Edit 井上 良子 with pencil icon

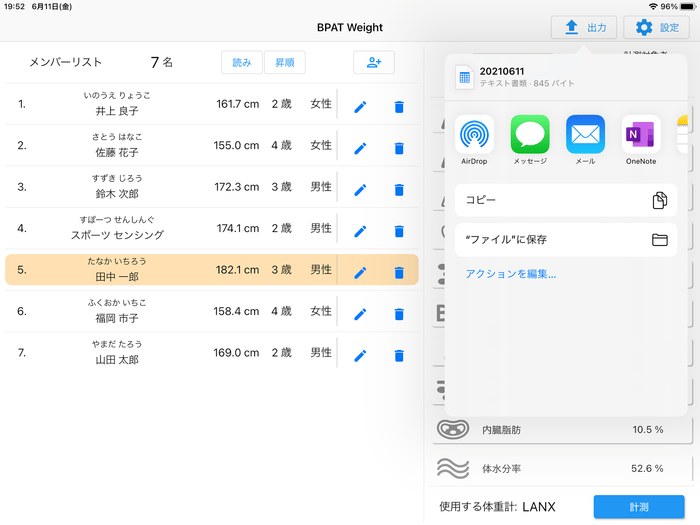pos(360,105)
